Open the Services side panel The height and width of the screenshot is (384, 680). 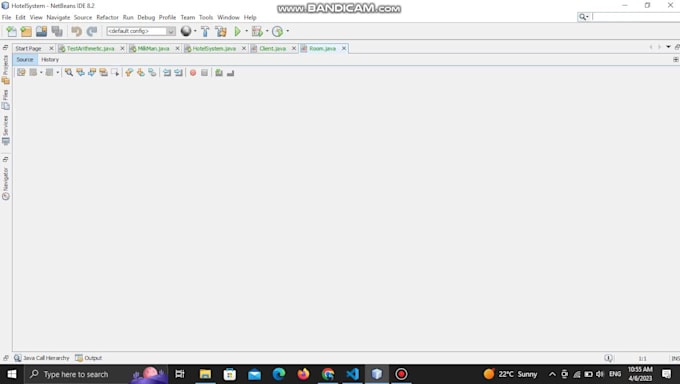(6, 131)
